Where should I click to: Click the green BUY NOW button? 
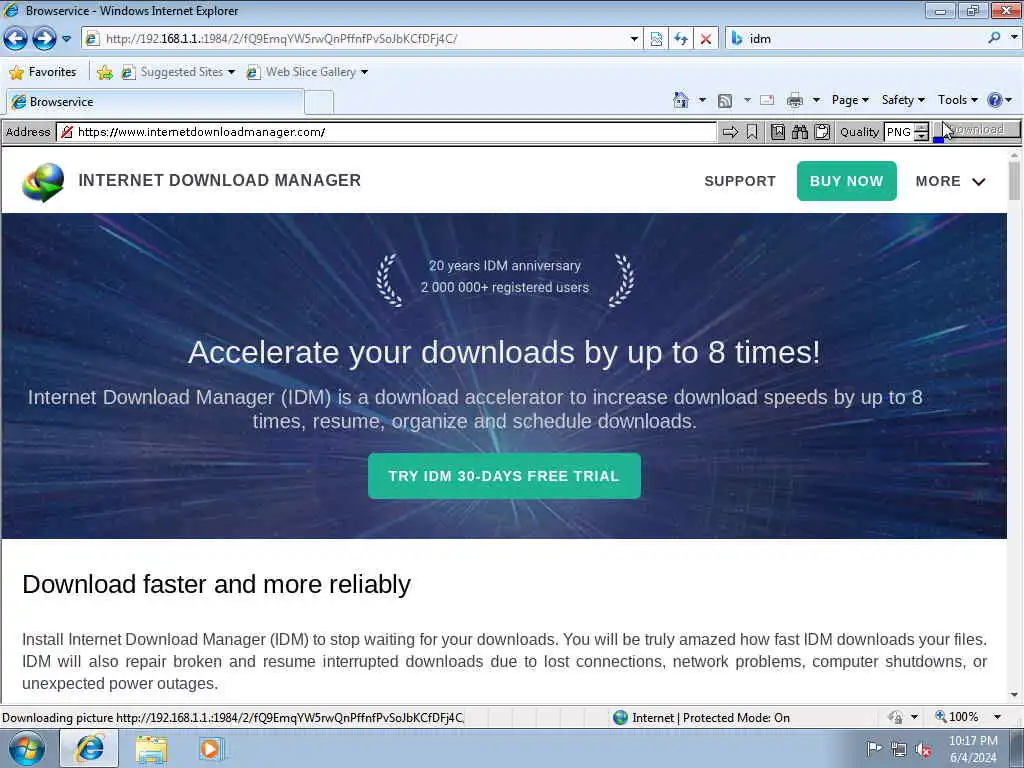[846, 181]
